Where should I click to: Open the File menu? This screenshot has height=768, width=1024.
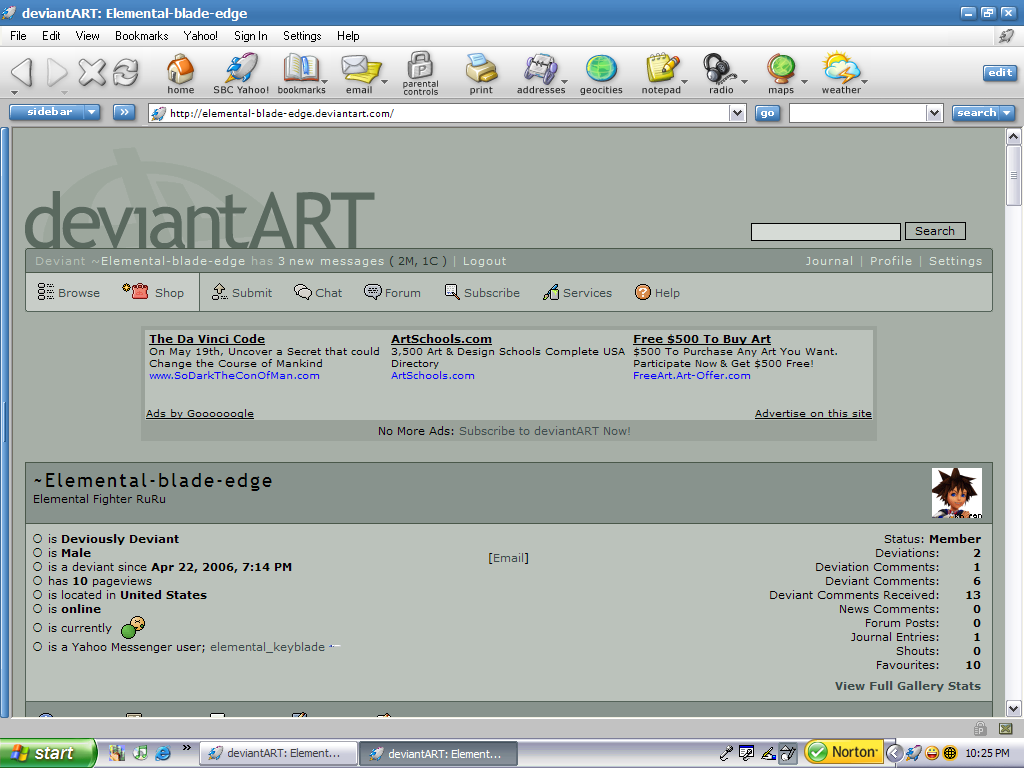(x=18, y=36)
